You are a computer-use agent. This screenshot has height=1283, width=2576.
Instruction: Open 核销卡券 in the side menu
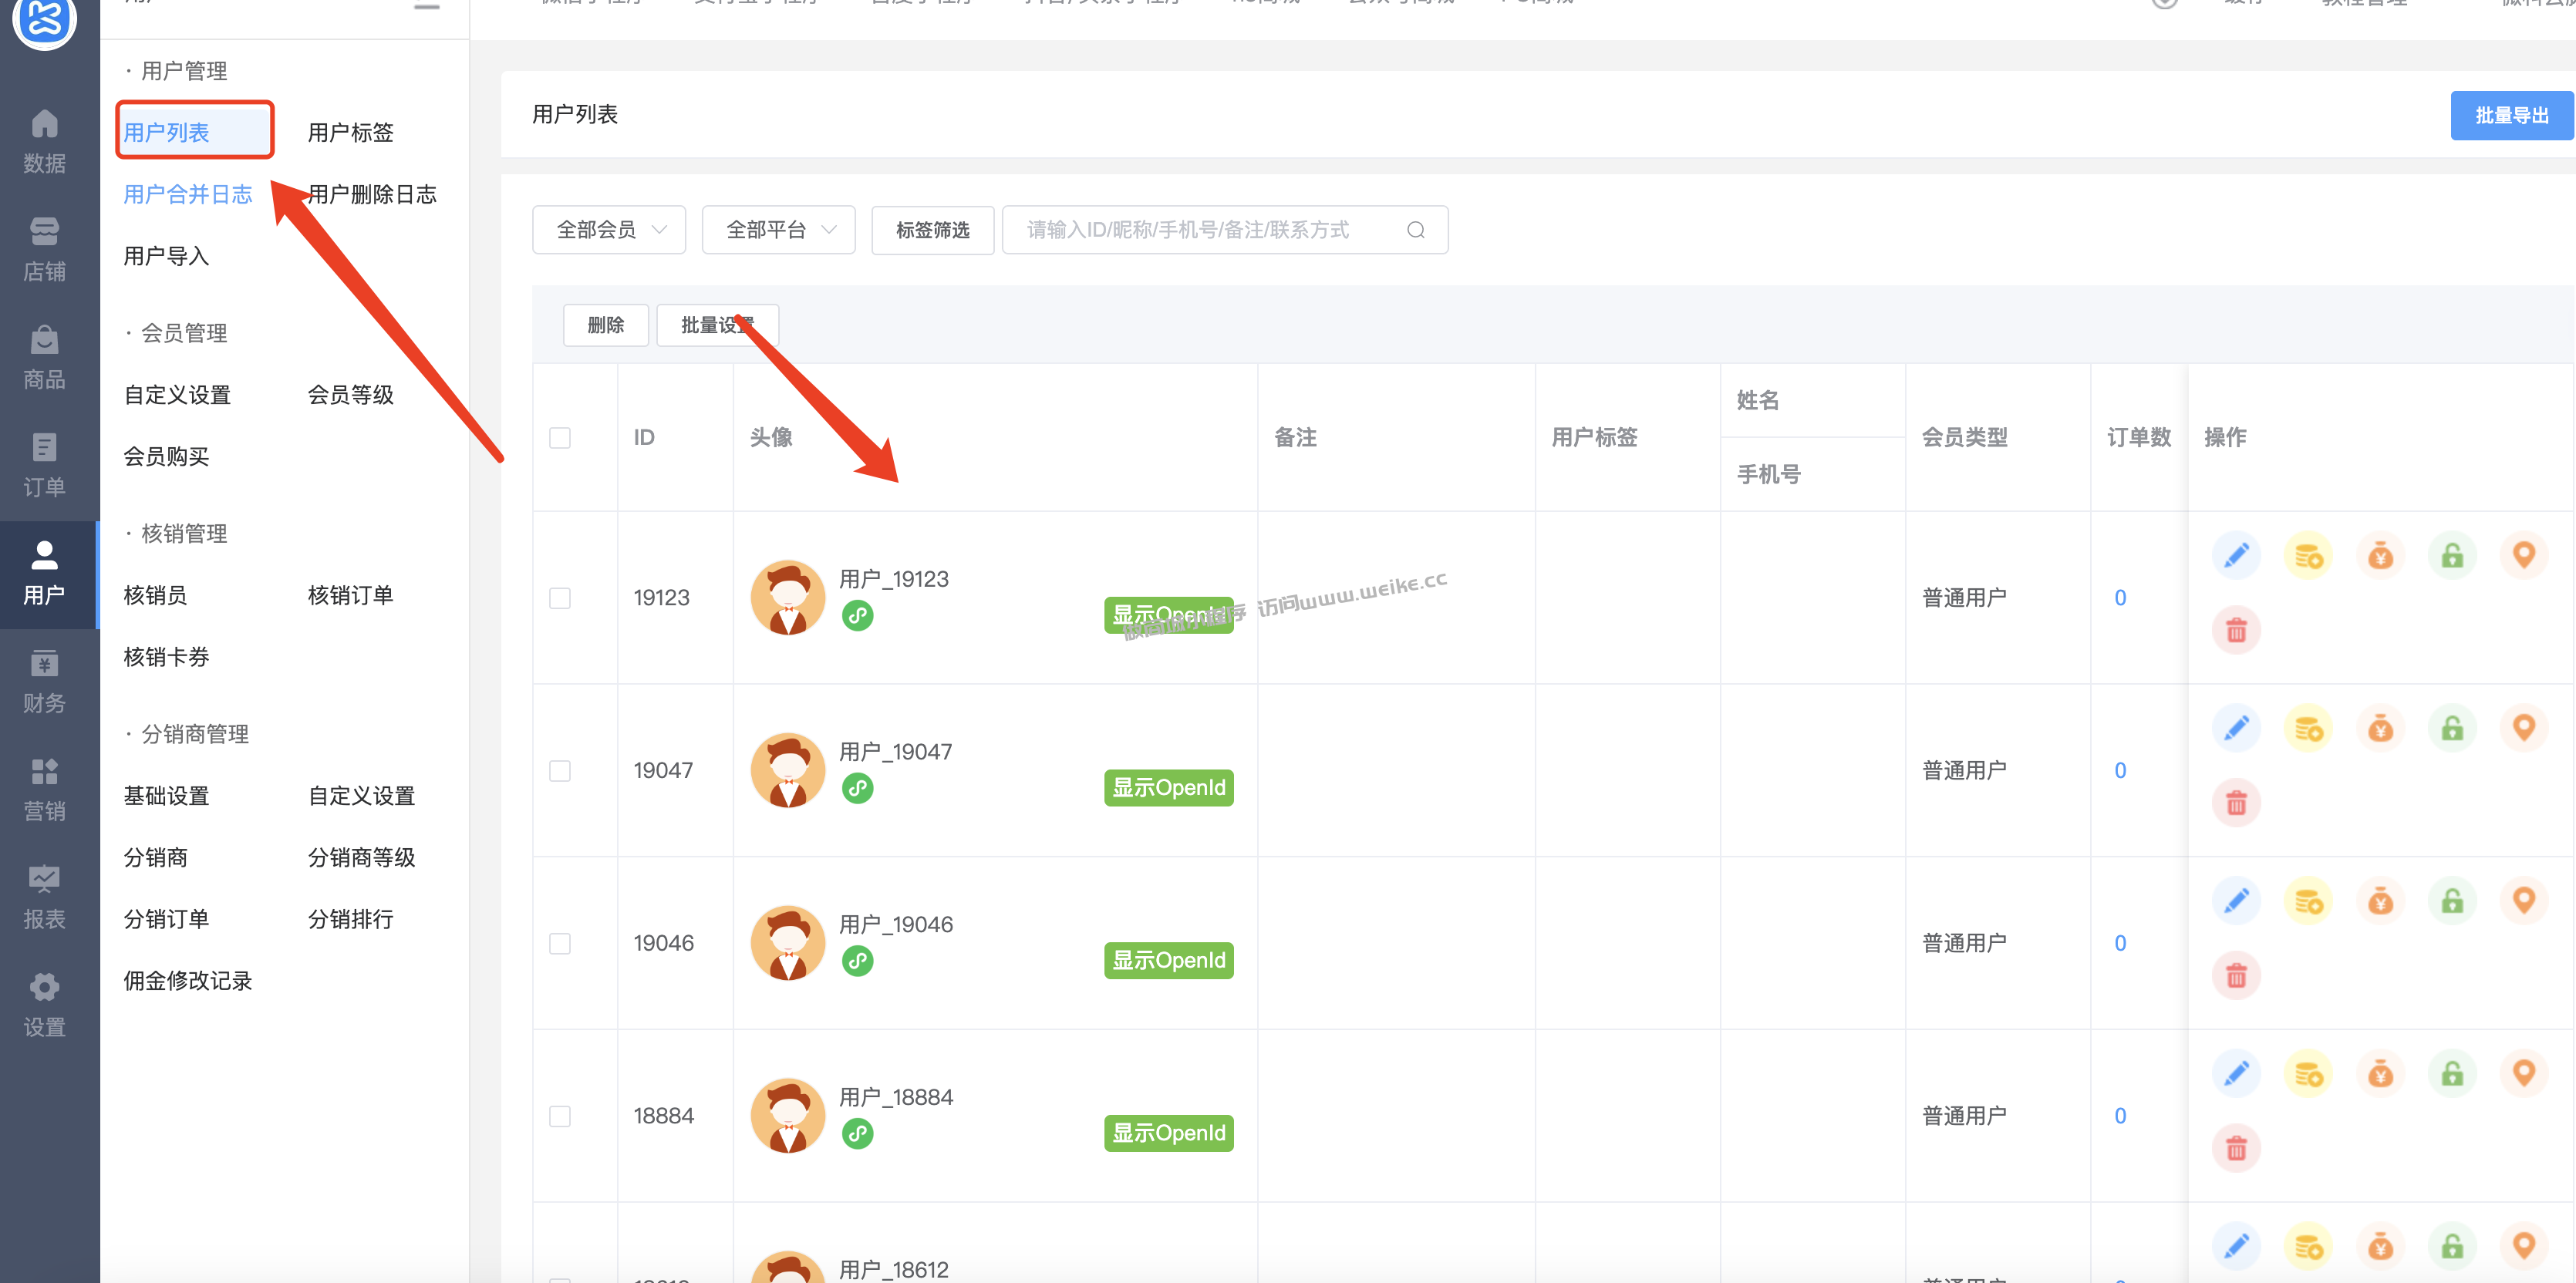tap(166, 657)
